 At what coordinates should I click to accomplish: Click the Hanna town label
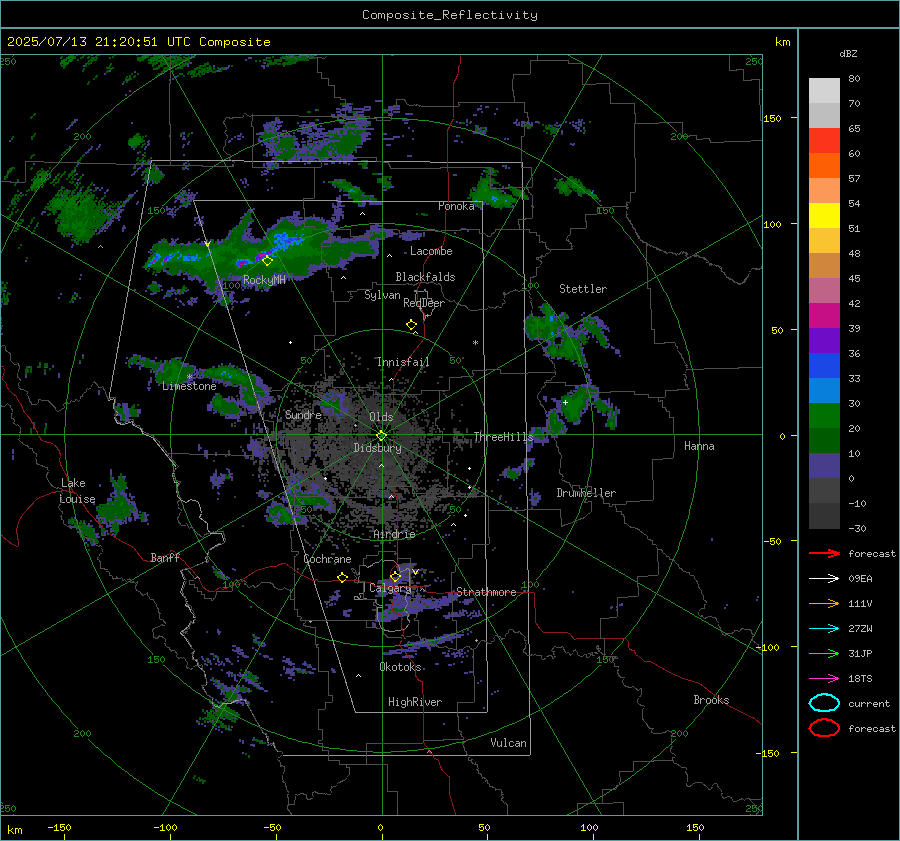point(699,446)
